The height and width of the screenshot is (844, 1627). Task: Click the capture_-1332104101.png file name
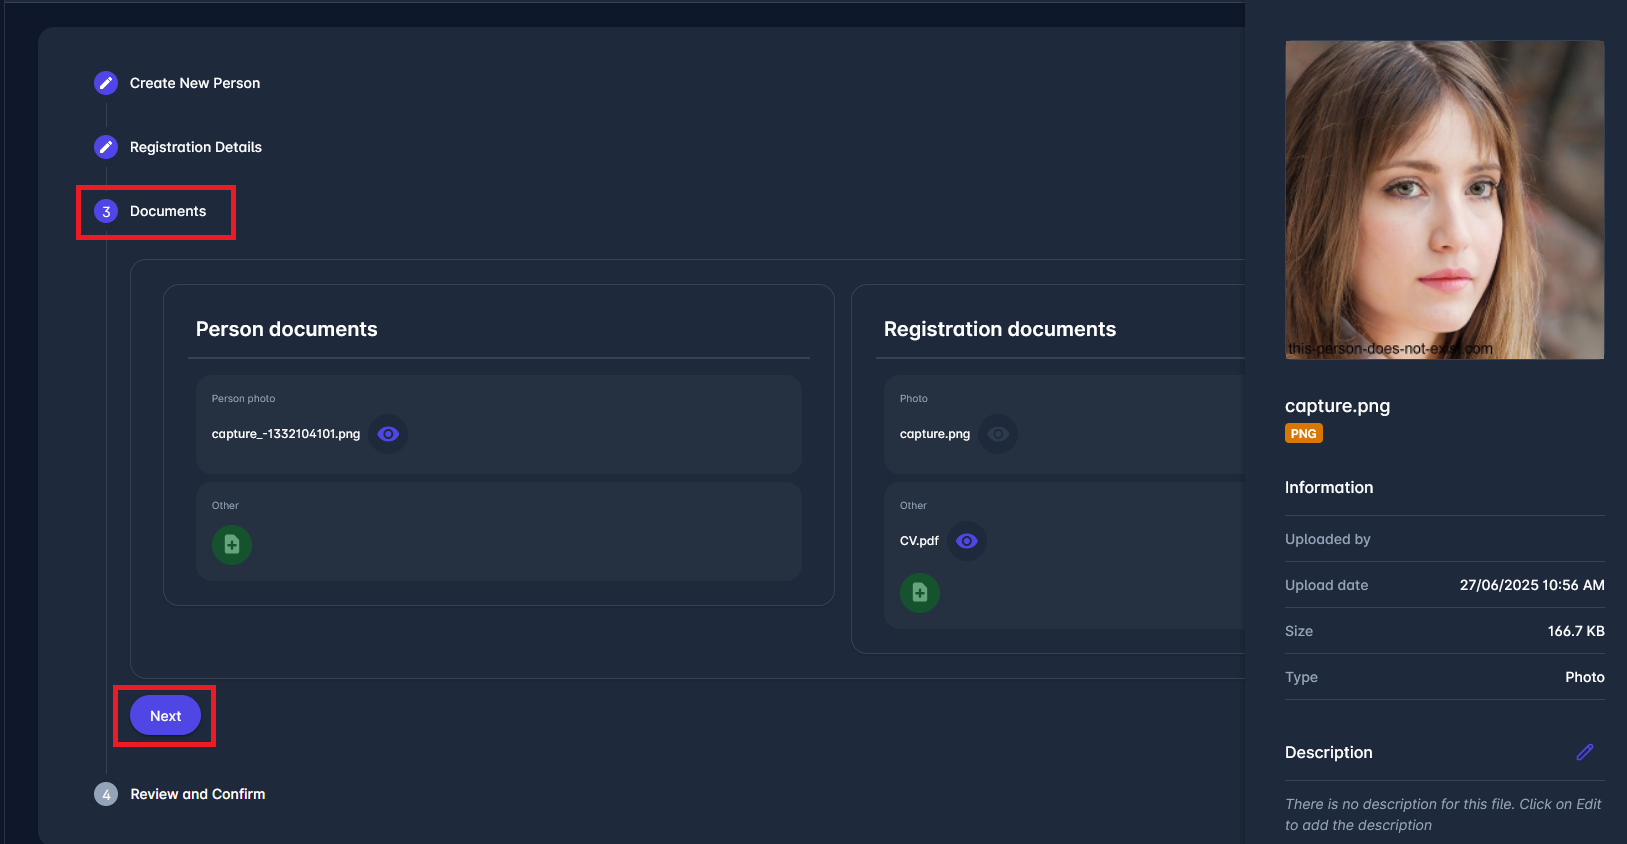(286, 434)
